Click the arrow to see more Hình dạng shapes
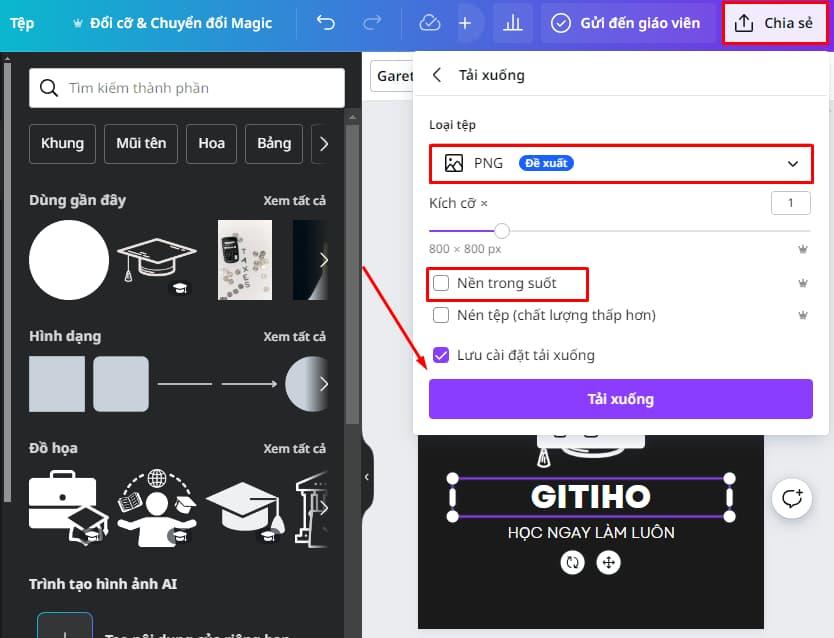 (323, 382)
